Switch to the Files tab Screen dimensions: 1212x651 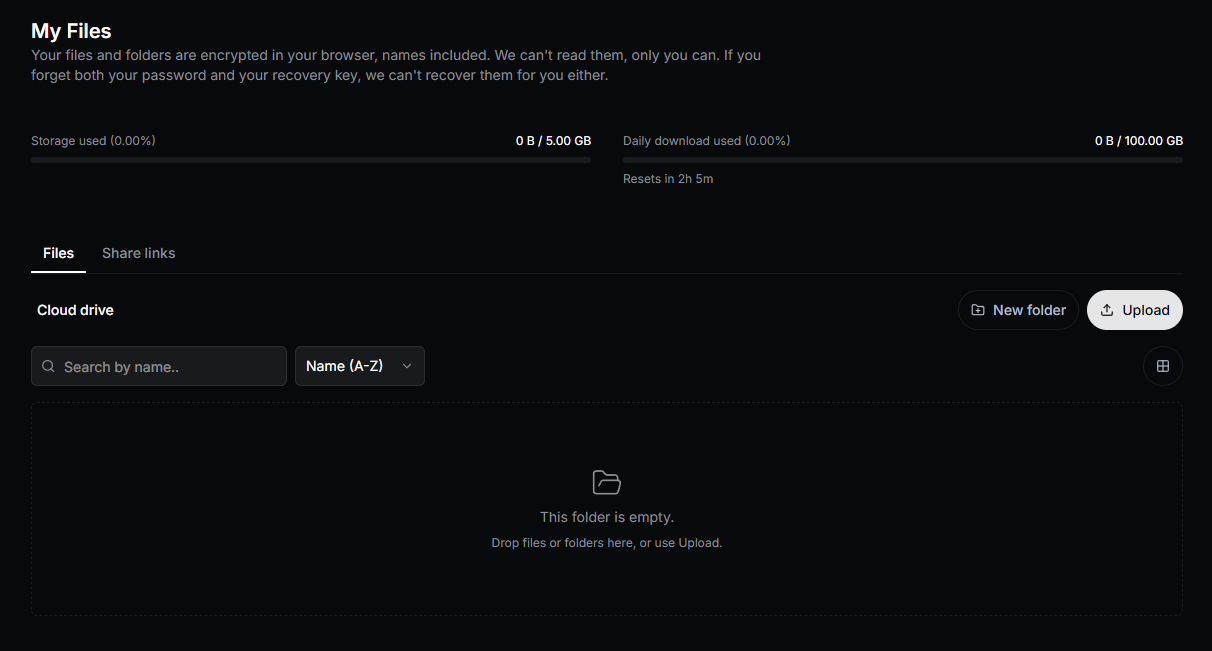[58, 253]
